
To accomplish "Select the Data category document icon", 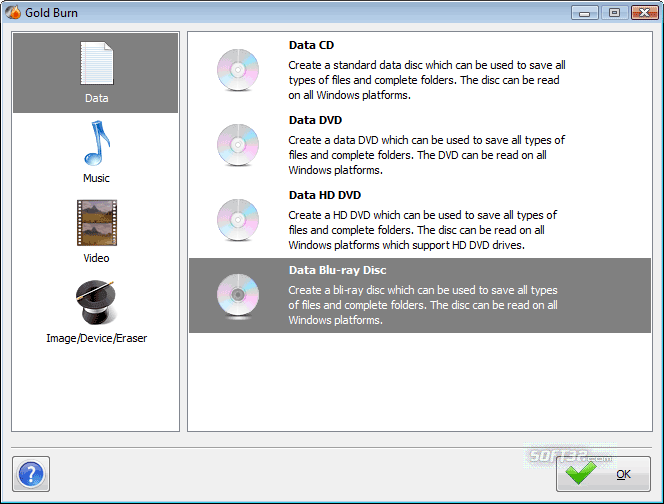I will [x=97, y=63].
